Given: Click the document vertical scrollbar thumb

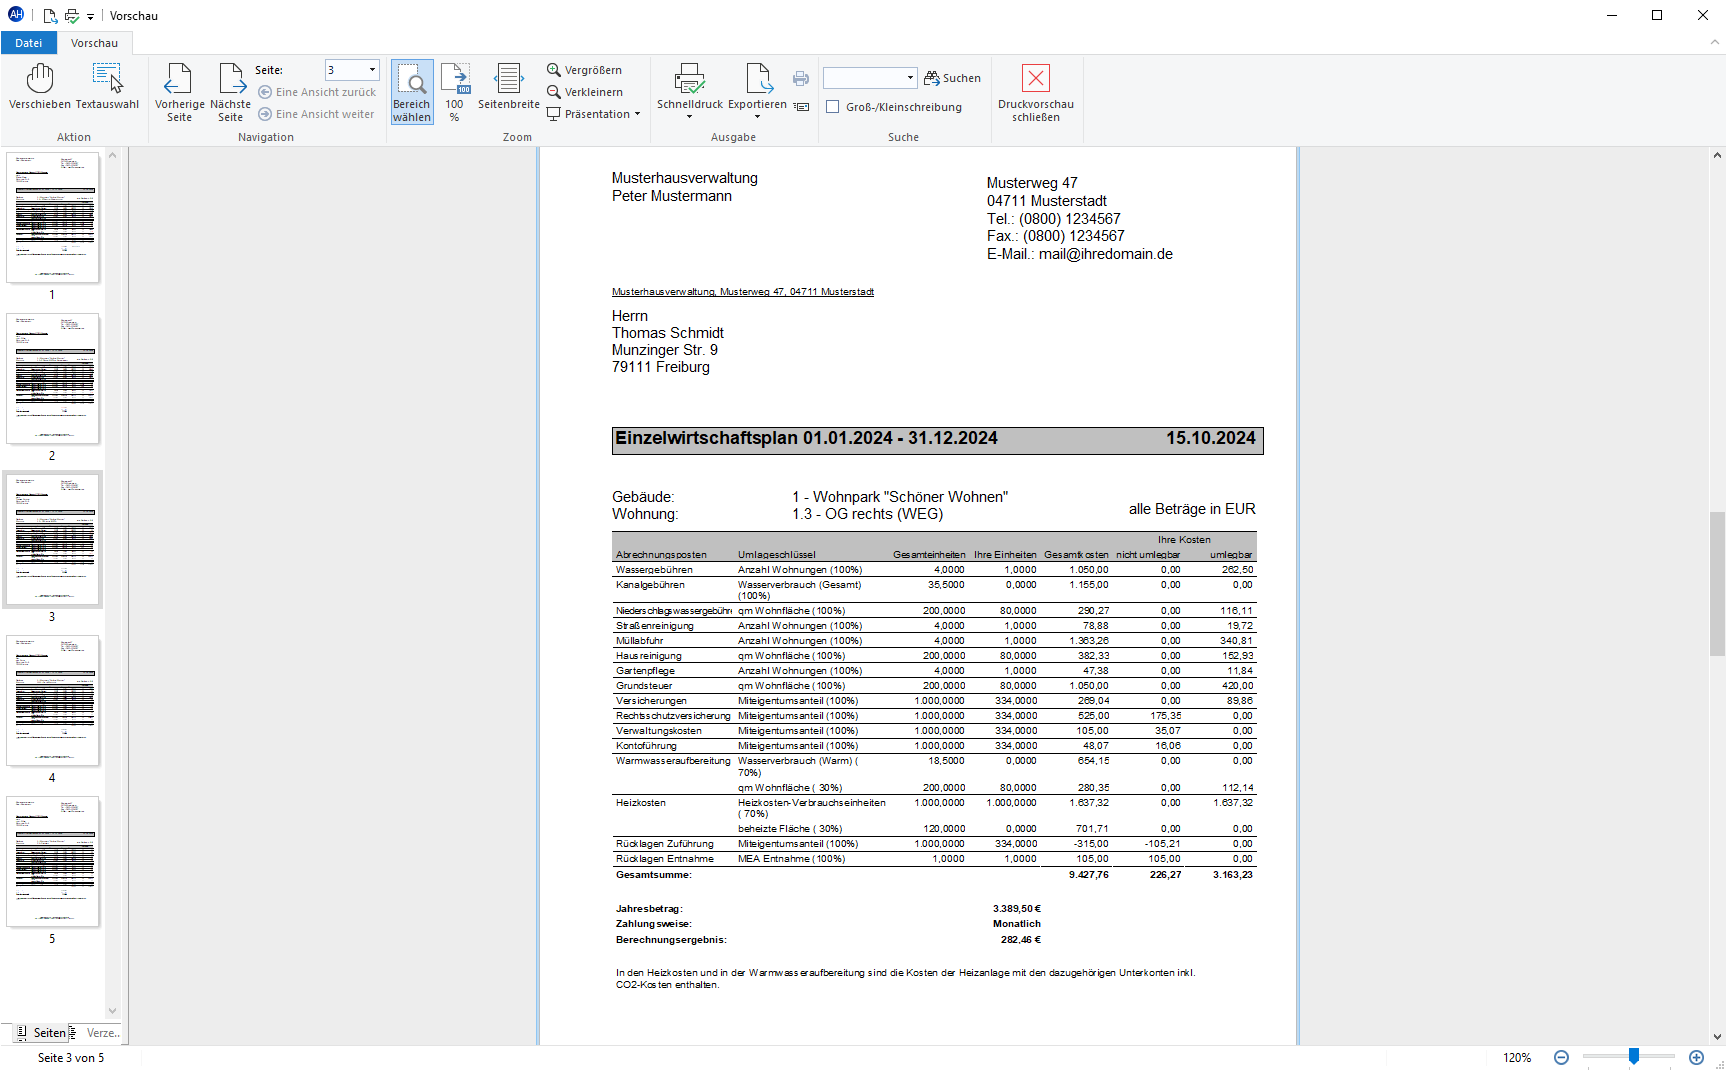Looking at the screenshot, I should click(x=1717, y=583).
